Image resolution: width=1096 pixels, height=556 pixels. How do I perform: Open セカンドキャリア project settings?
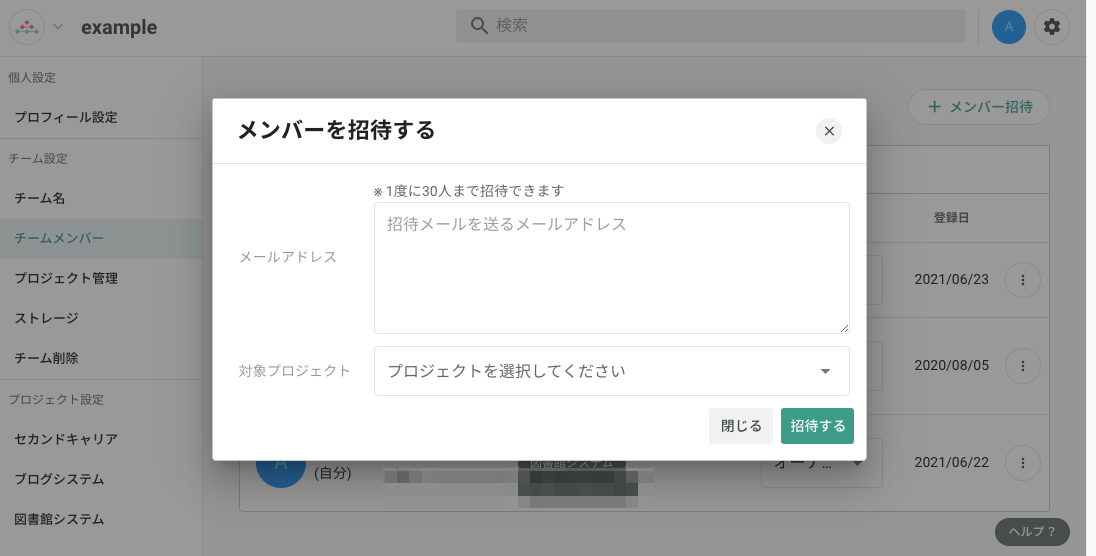(x=101, y=439)
